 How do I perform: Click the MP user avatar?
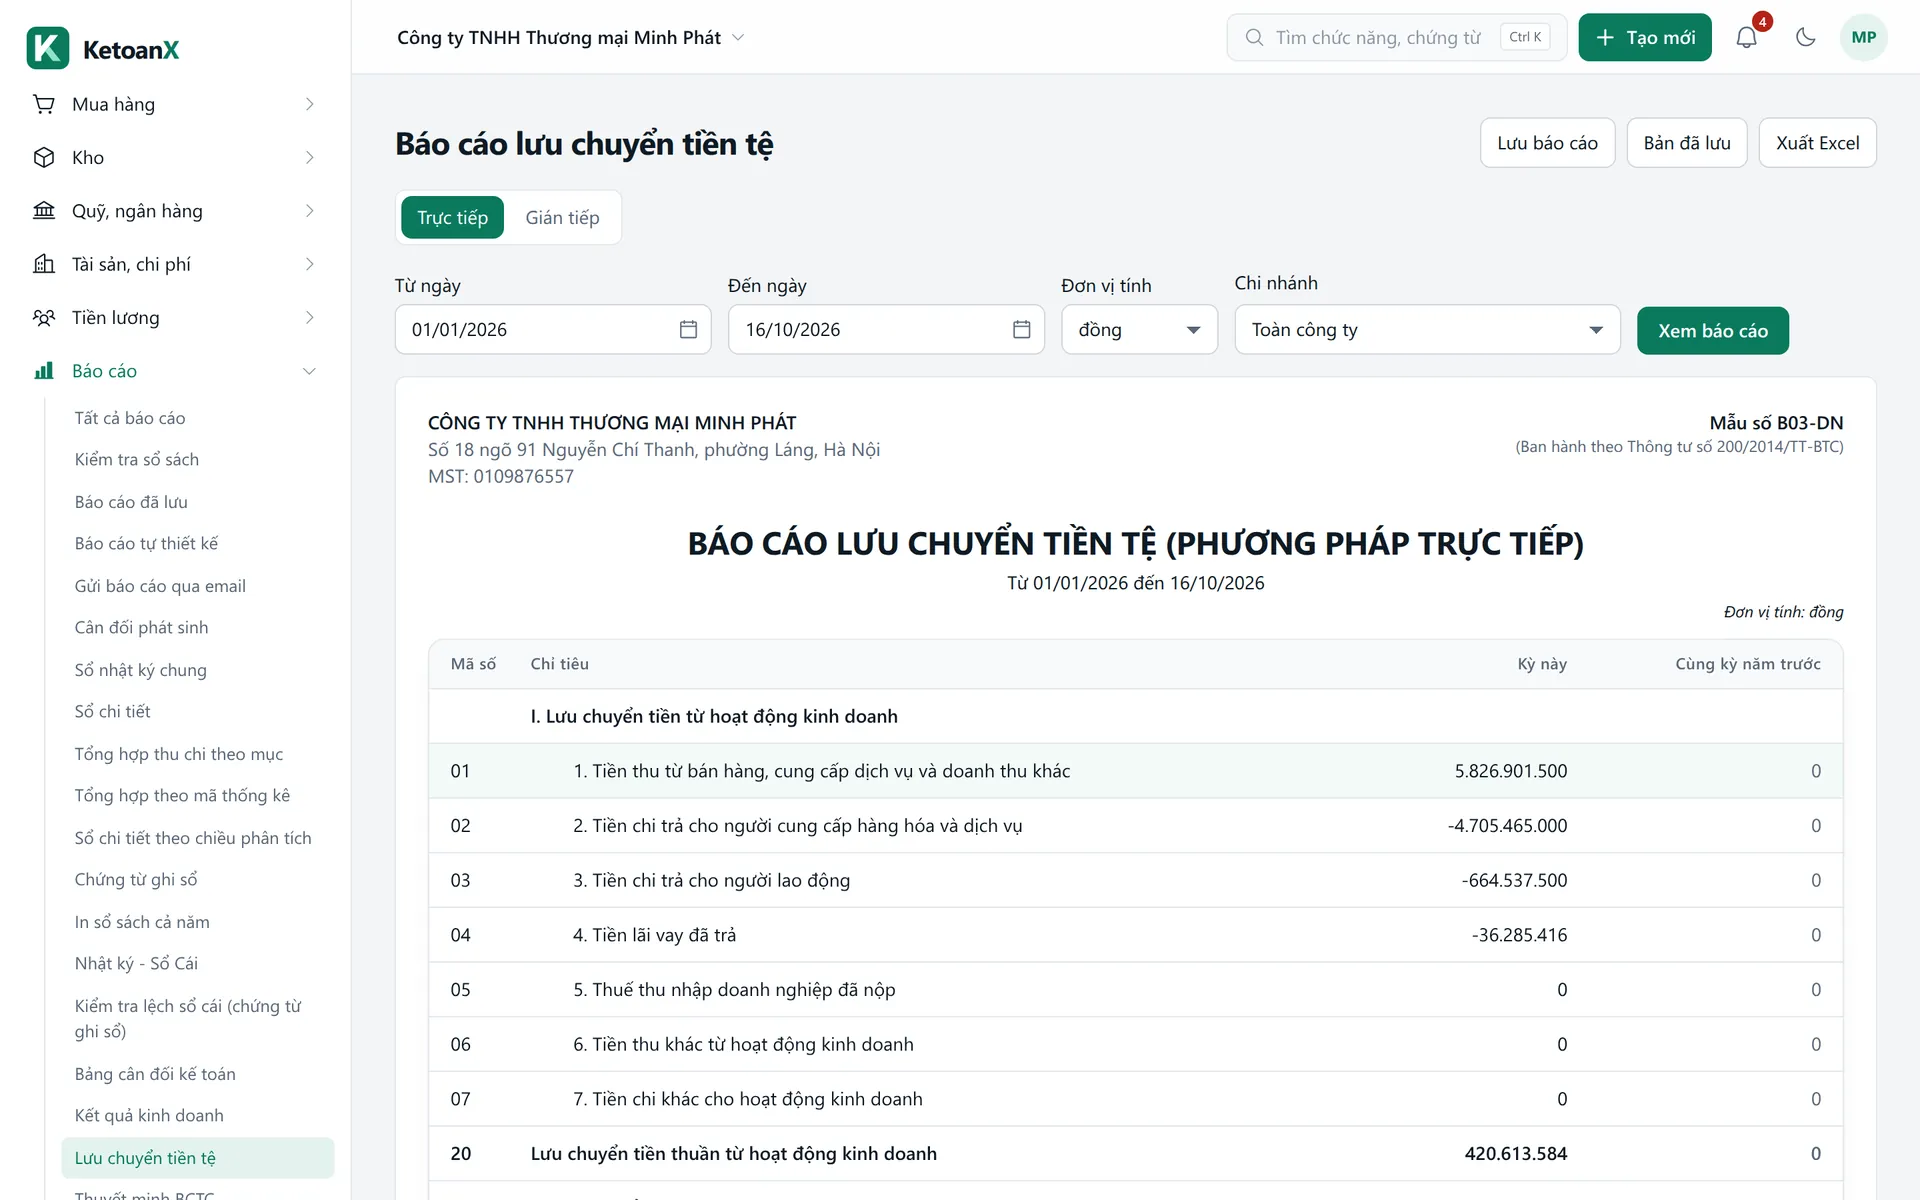pyautogui.click(x=1863, y=37)
